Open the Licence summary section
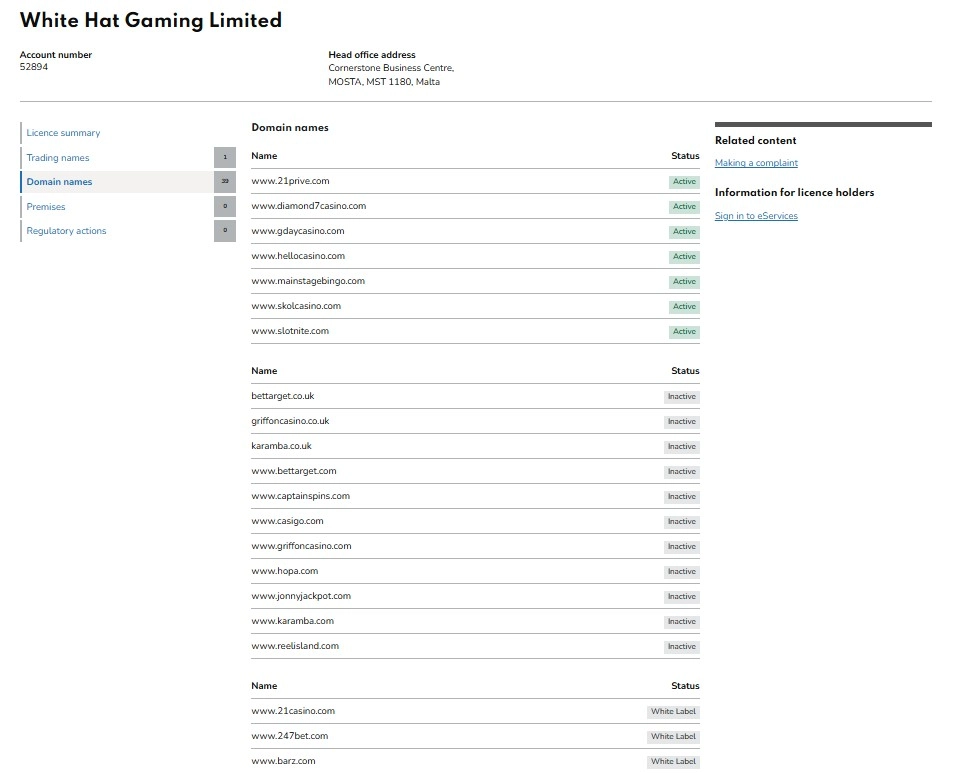Screen dimensions: 956x773 (63, 133)
